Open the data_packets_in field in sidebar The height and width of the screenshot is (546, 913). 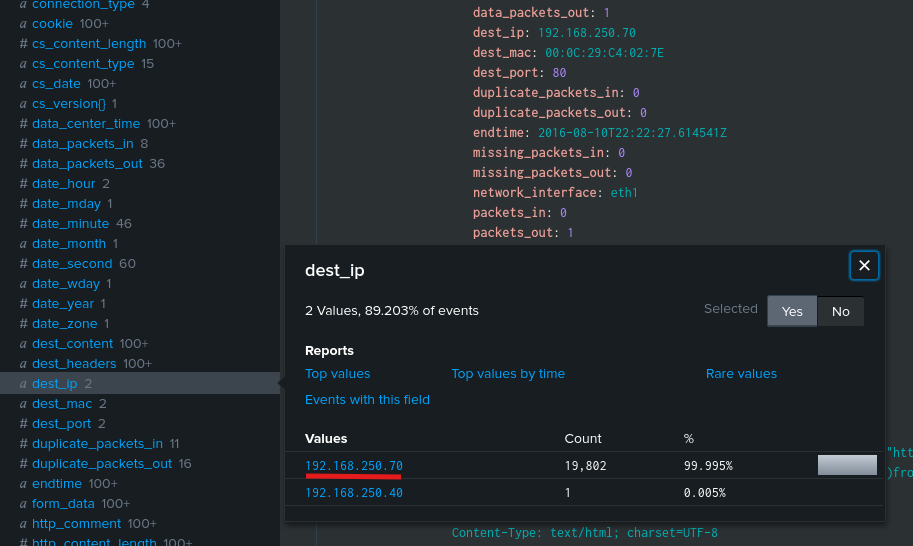pos(83,144)
